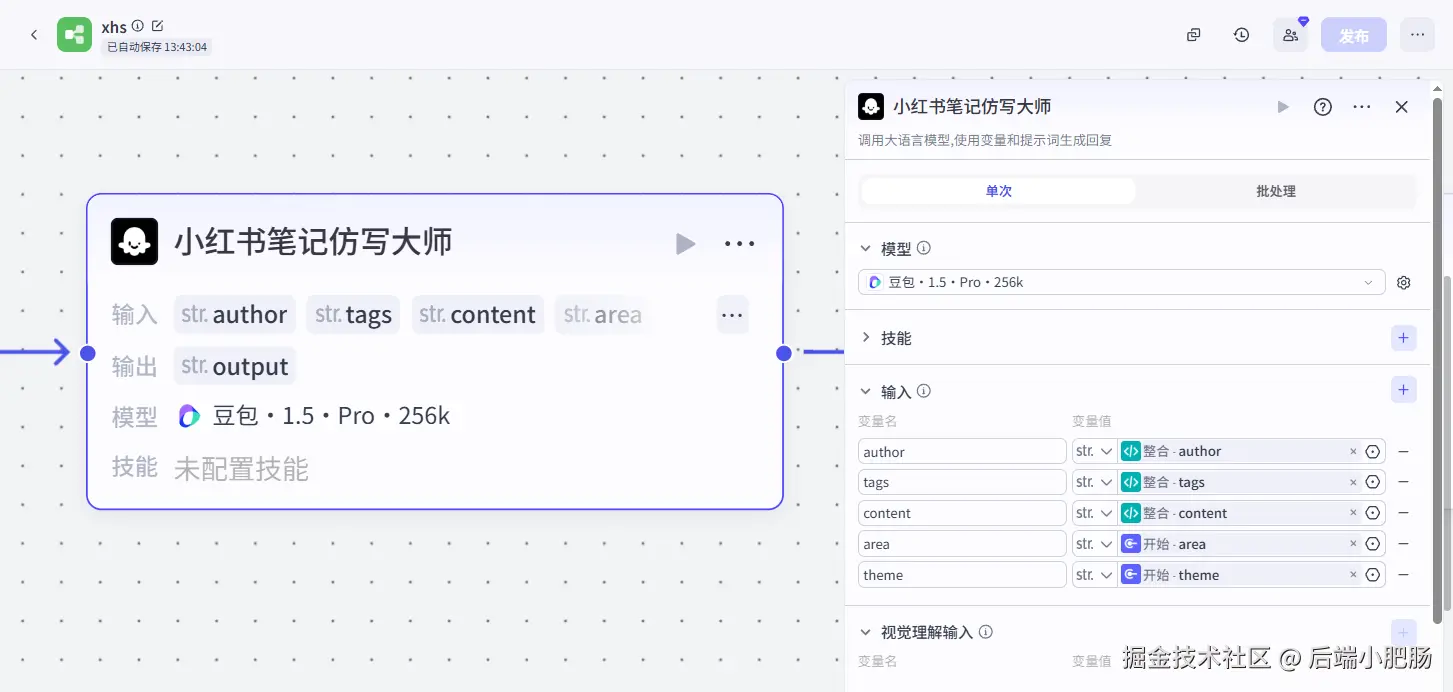The height and width of the screenshot is (692, 1453).
Task: Clear the 整合·content value
Action: pyautogui.click(x=1353, y=513)
